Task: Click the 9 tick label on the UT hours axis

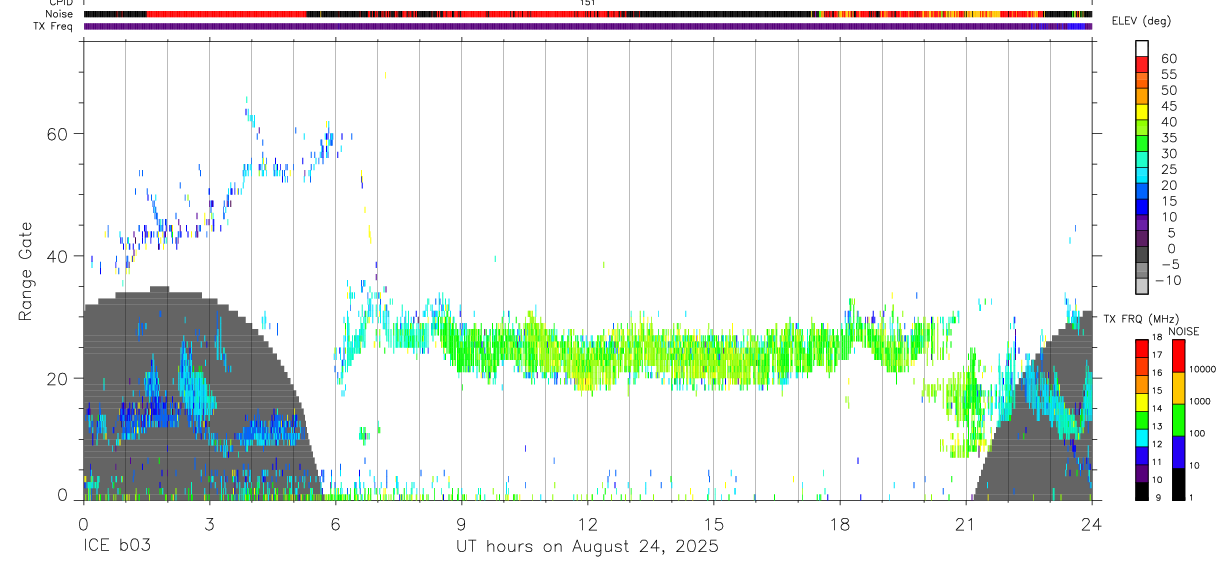Action: 461,523
